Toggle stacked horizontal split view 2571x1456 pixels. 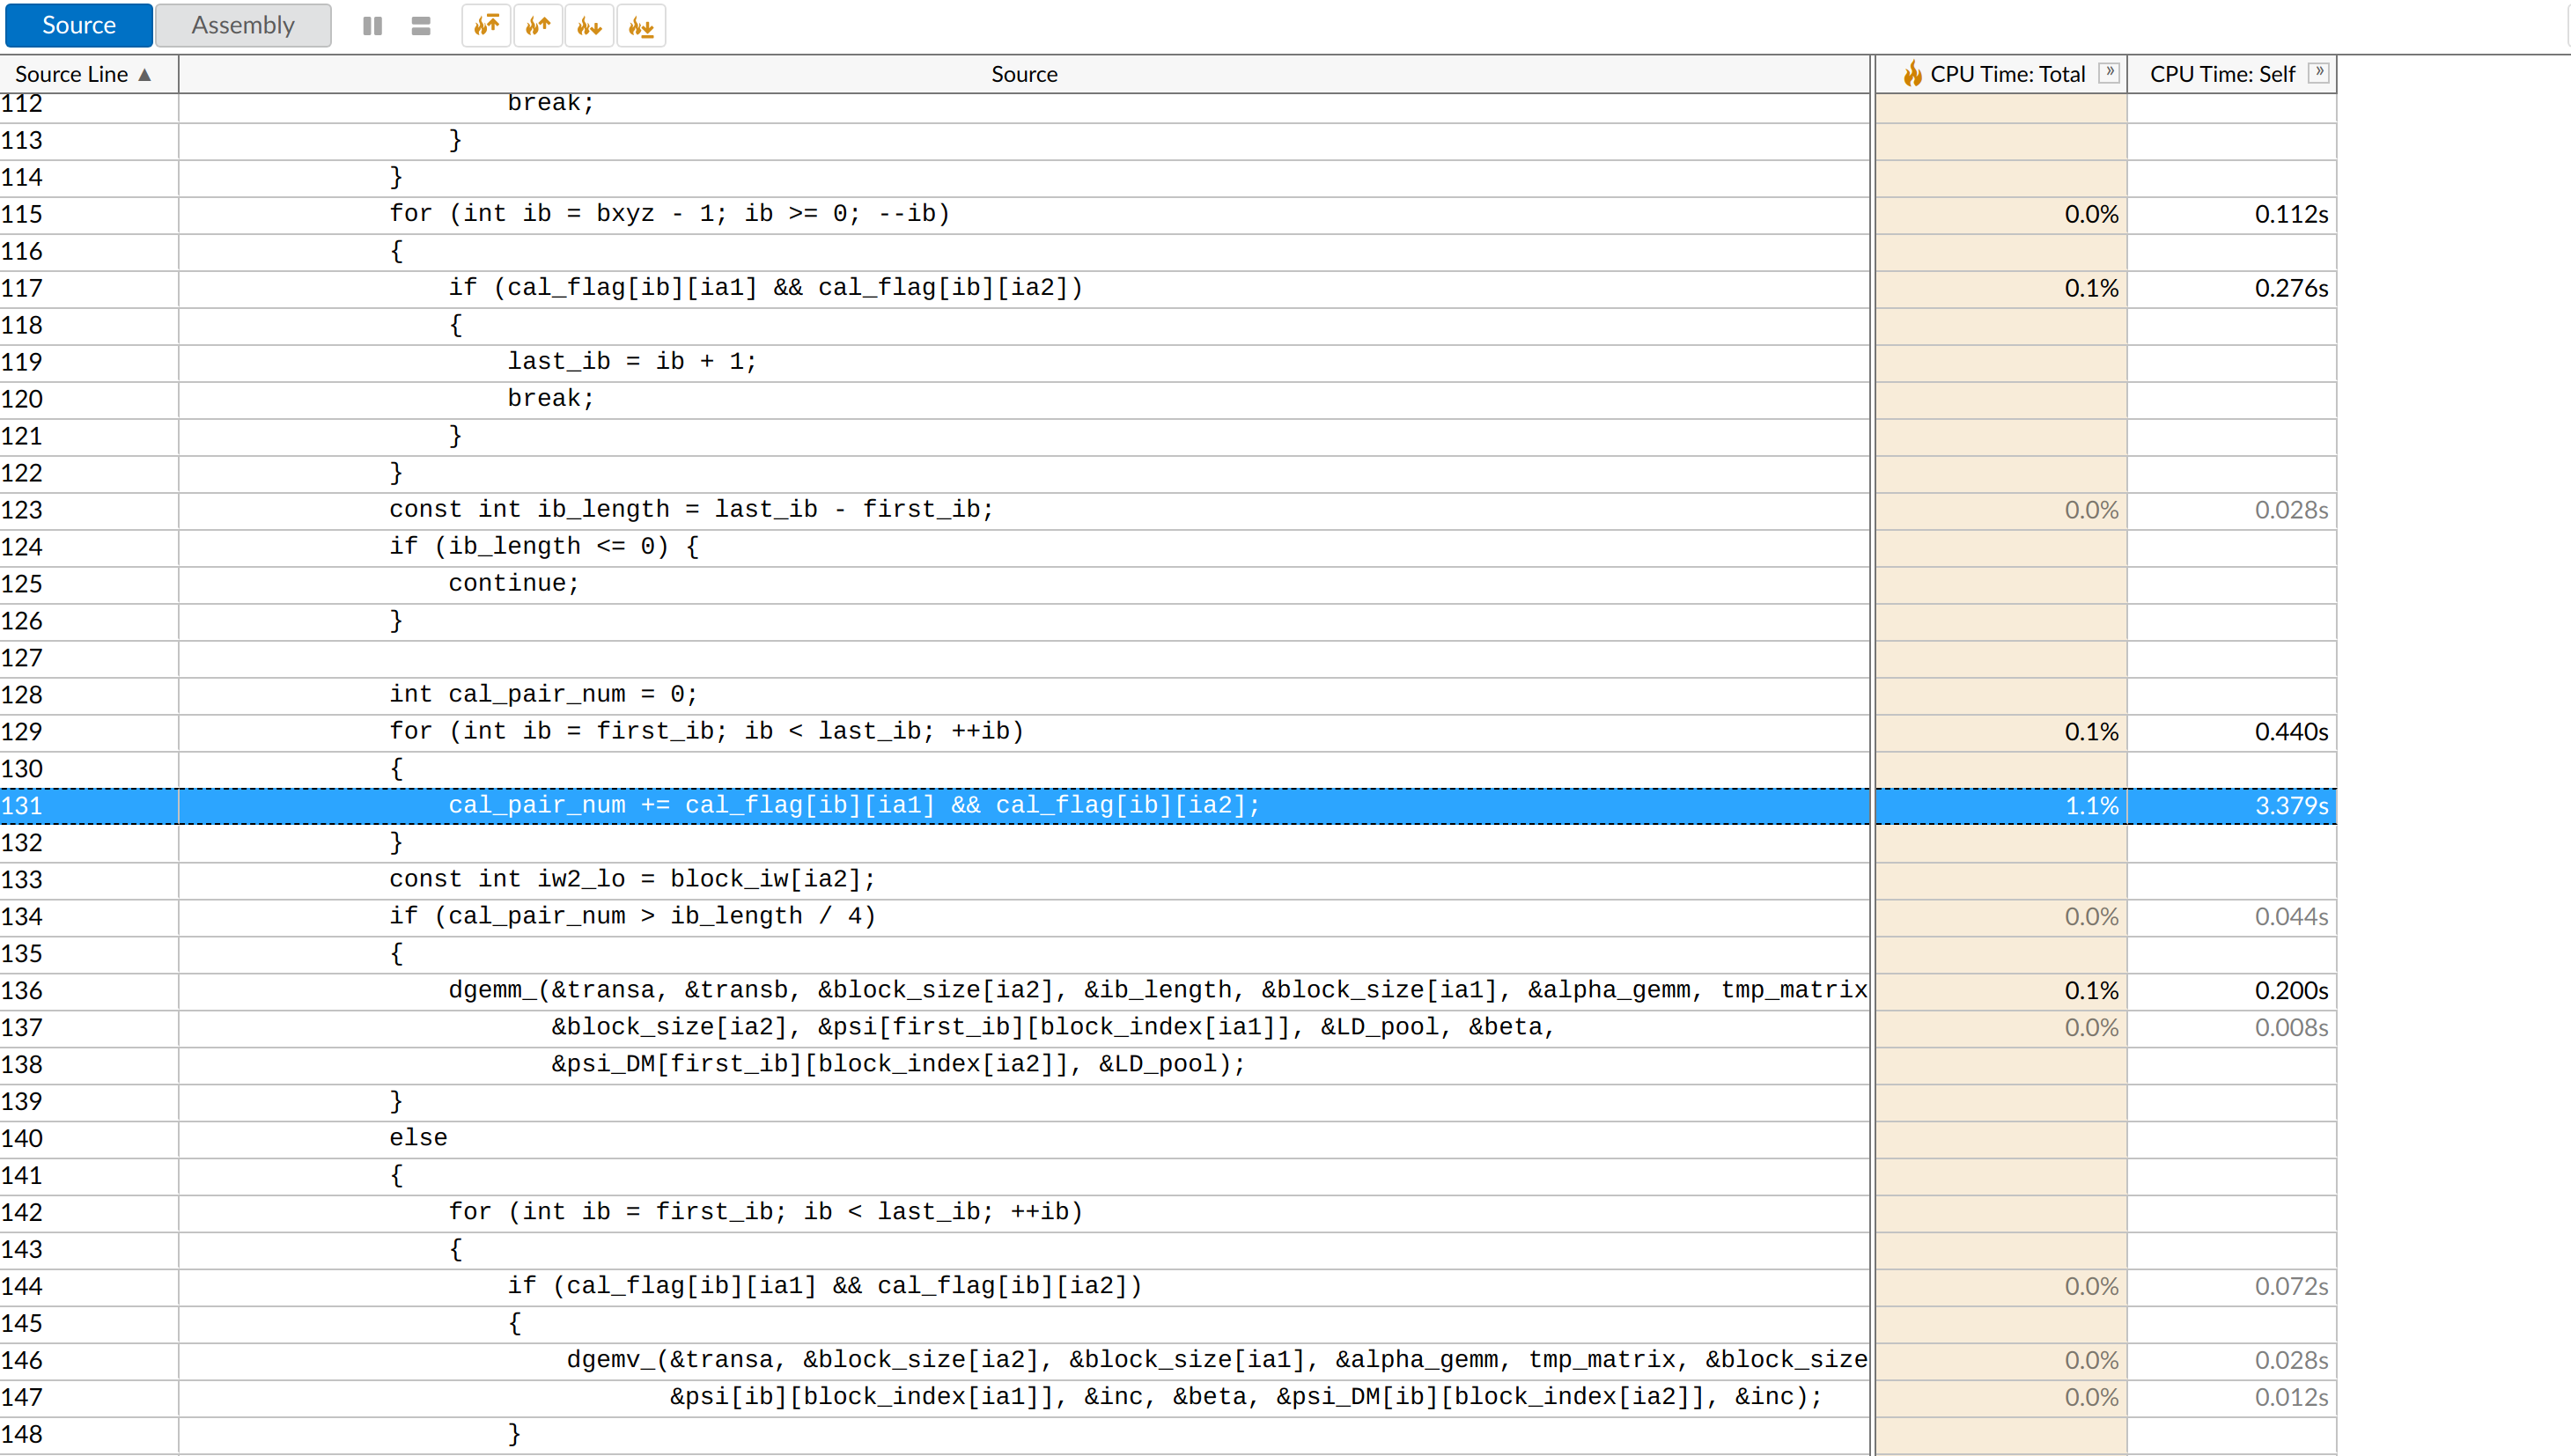pos(421,26)
